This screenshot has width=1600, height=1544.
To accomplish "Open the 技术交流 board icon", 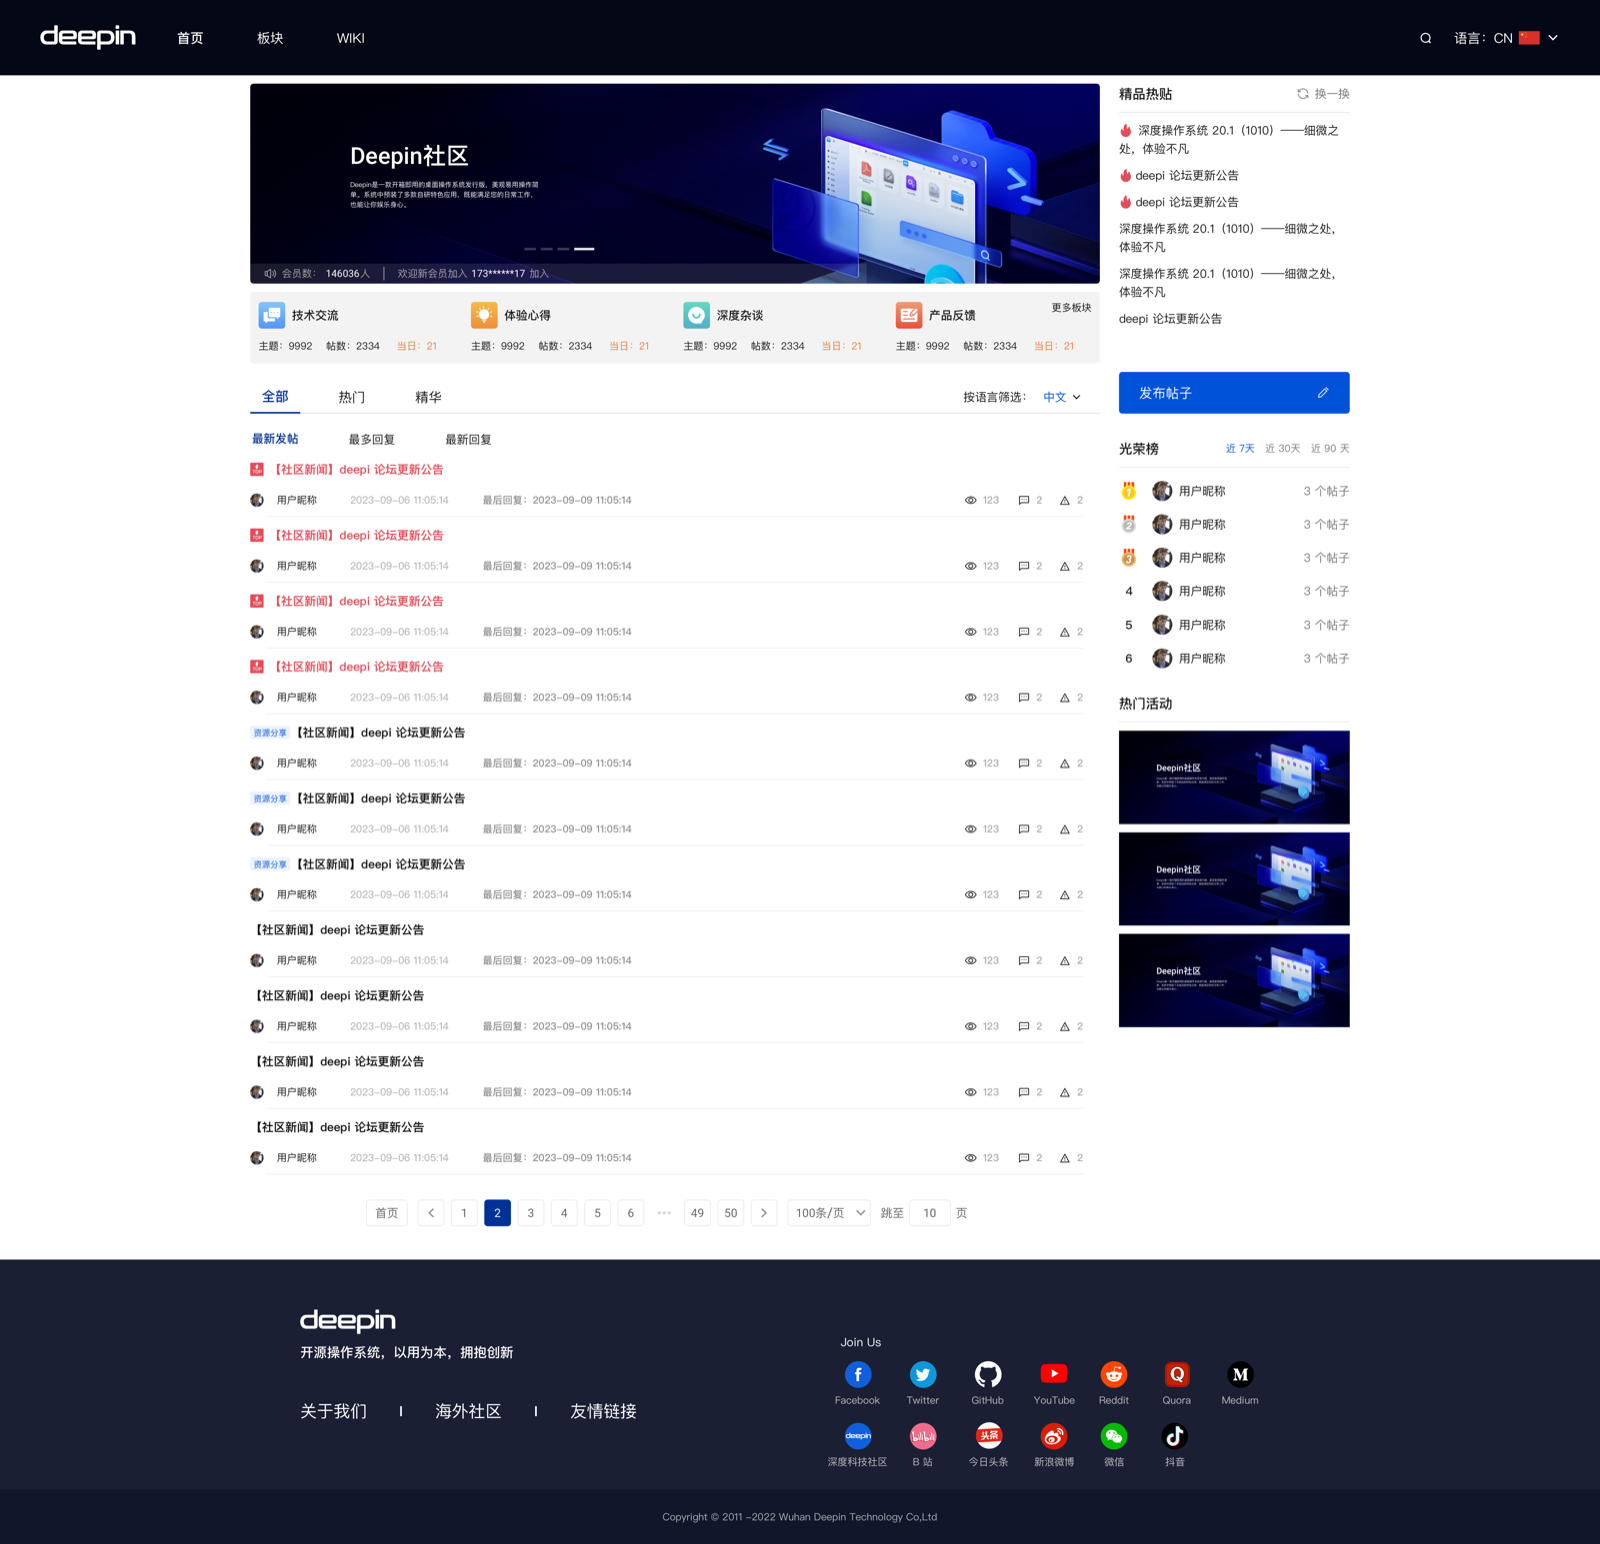I will pos(271,315).
